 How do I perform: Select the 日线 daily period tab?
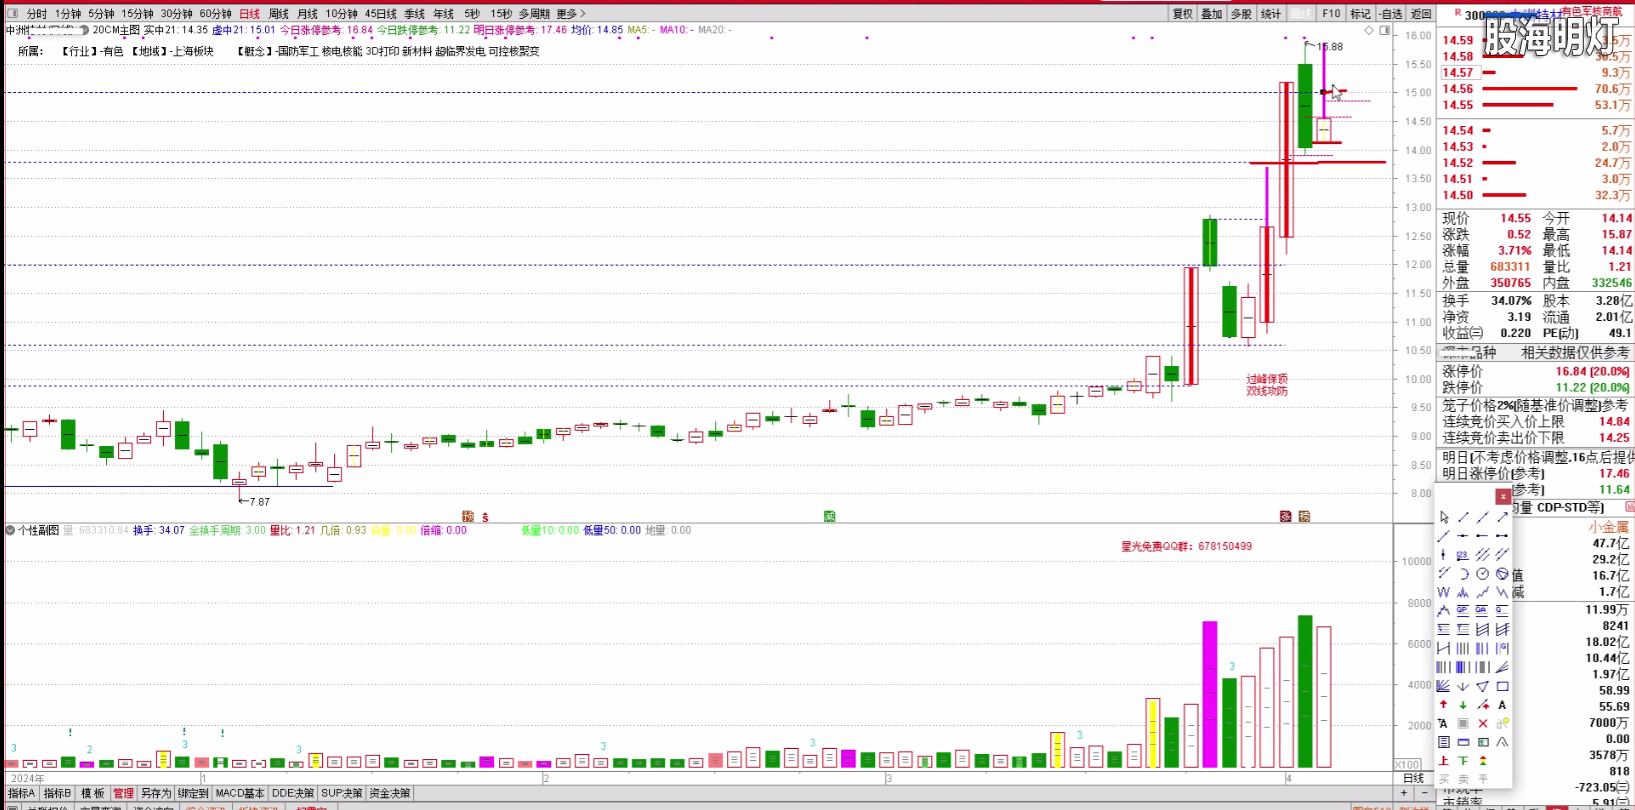click(x=249, y=14)
